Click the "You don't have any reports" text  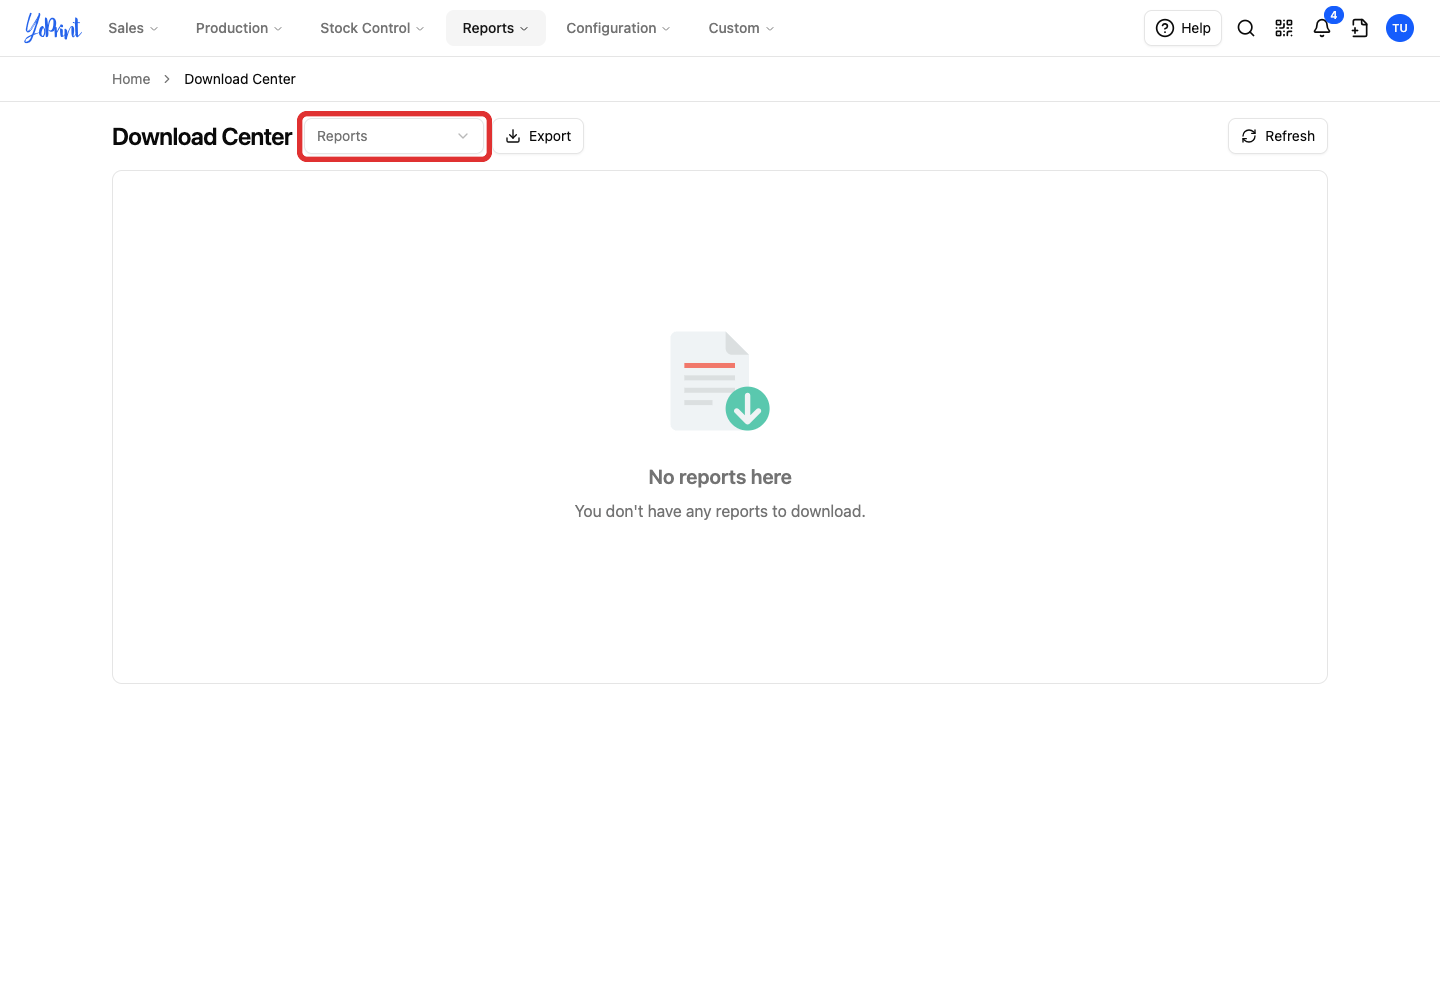coord(720,511)
